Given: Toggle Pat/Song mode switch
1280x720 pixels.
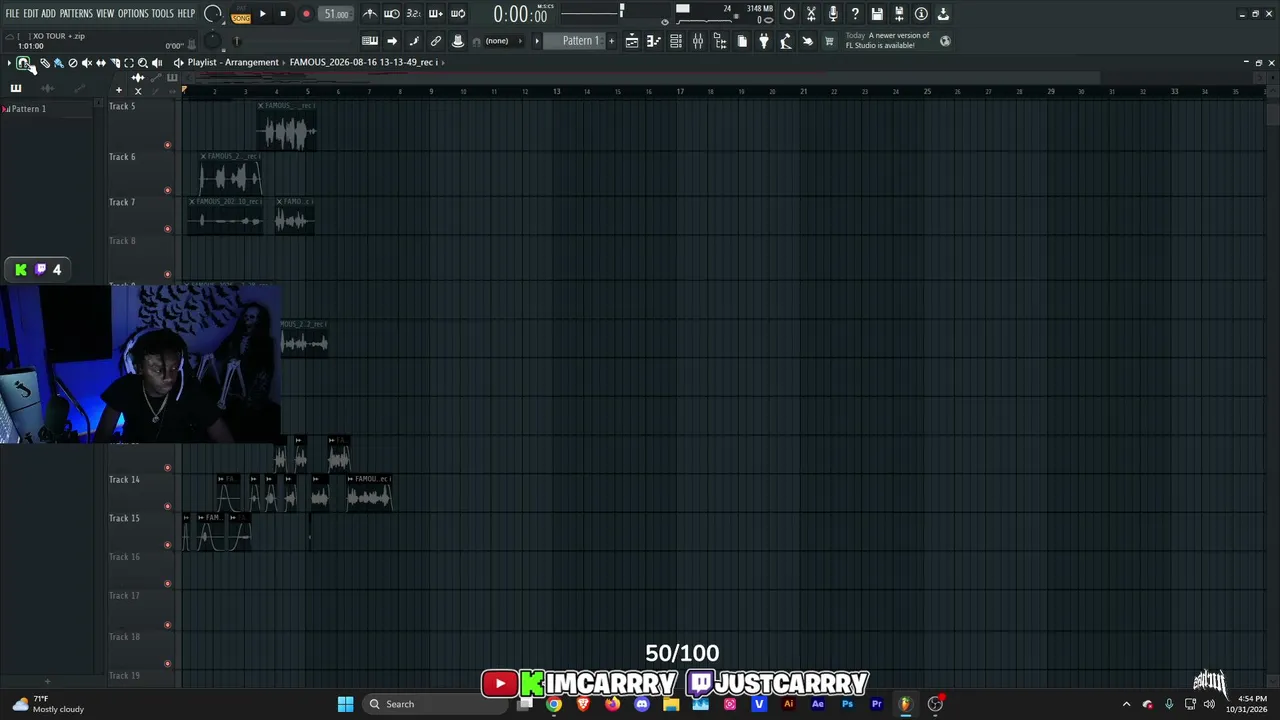Looking at the screenshot, I should click(241, 14).
